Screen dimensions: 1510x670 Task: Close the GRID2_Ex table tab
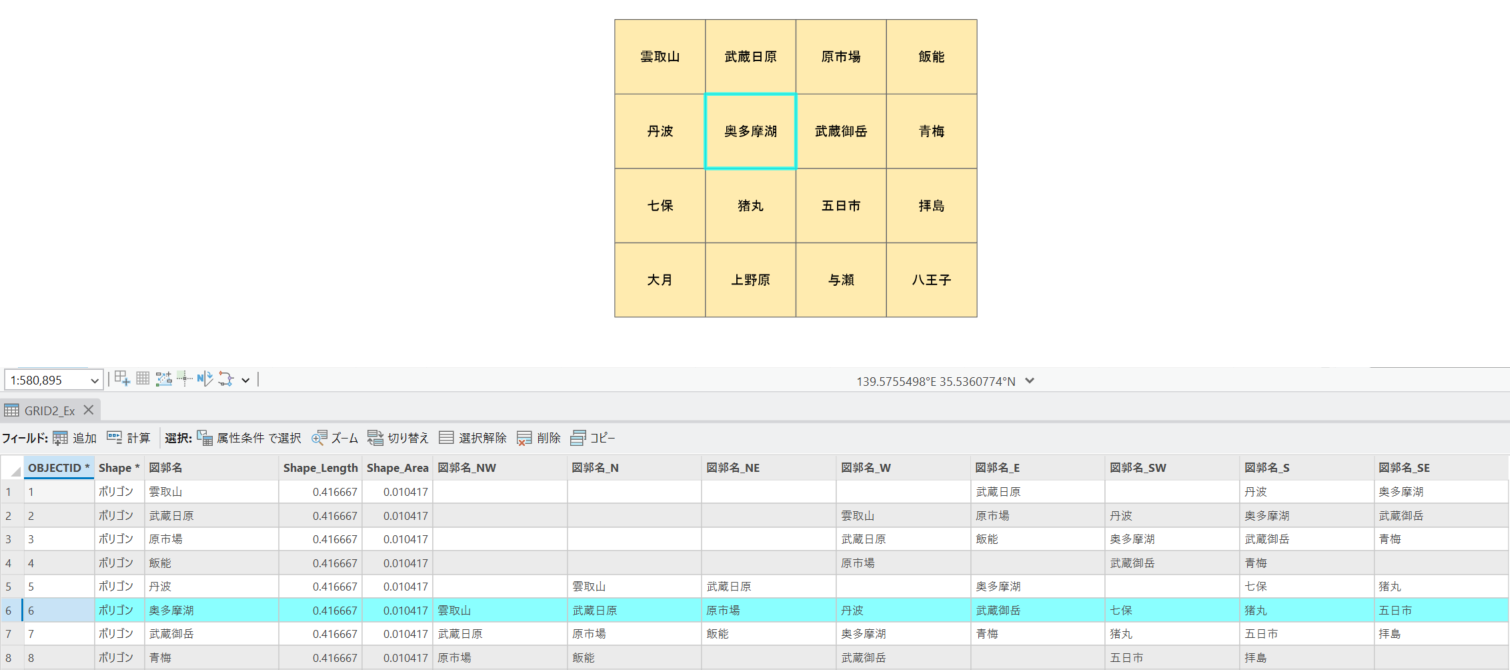click(88, 410)
